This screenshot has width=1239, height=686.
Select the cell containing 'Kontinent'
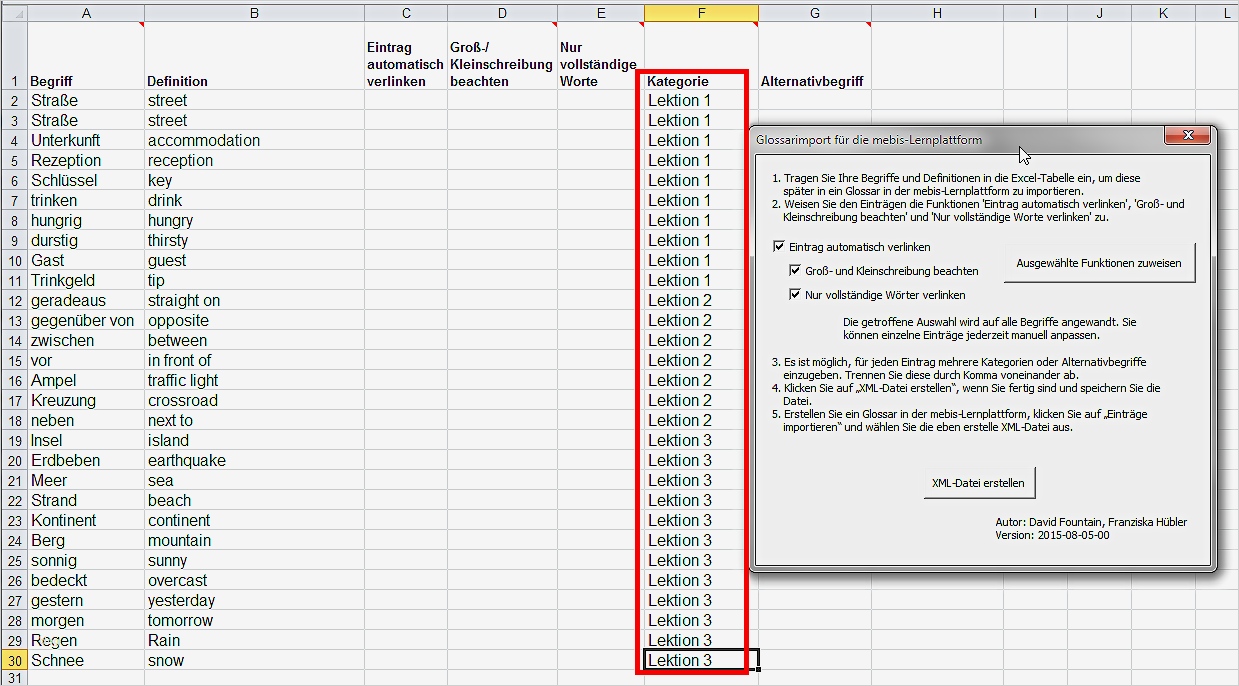86,520
